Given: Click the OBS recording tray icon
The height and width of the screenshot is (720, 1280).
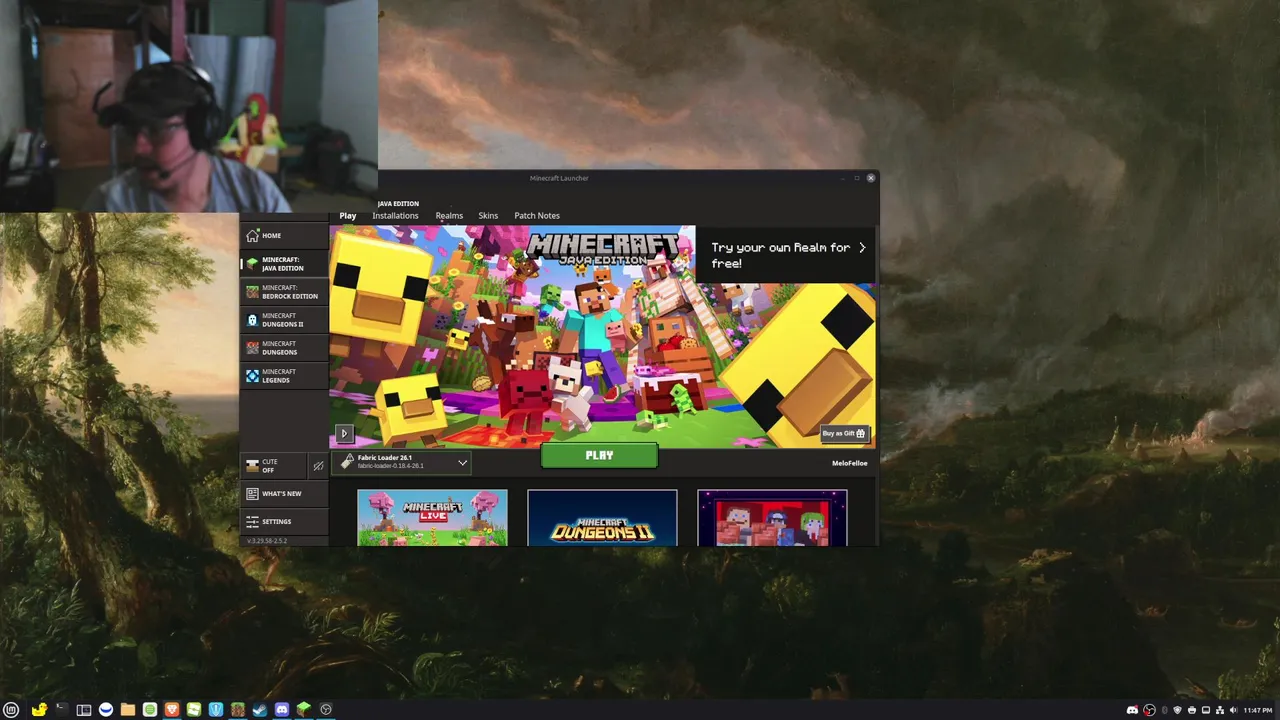Looking at the screenshot, I should pyautogui.click(x=1149, y=710).
